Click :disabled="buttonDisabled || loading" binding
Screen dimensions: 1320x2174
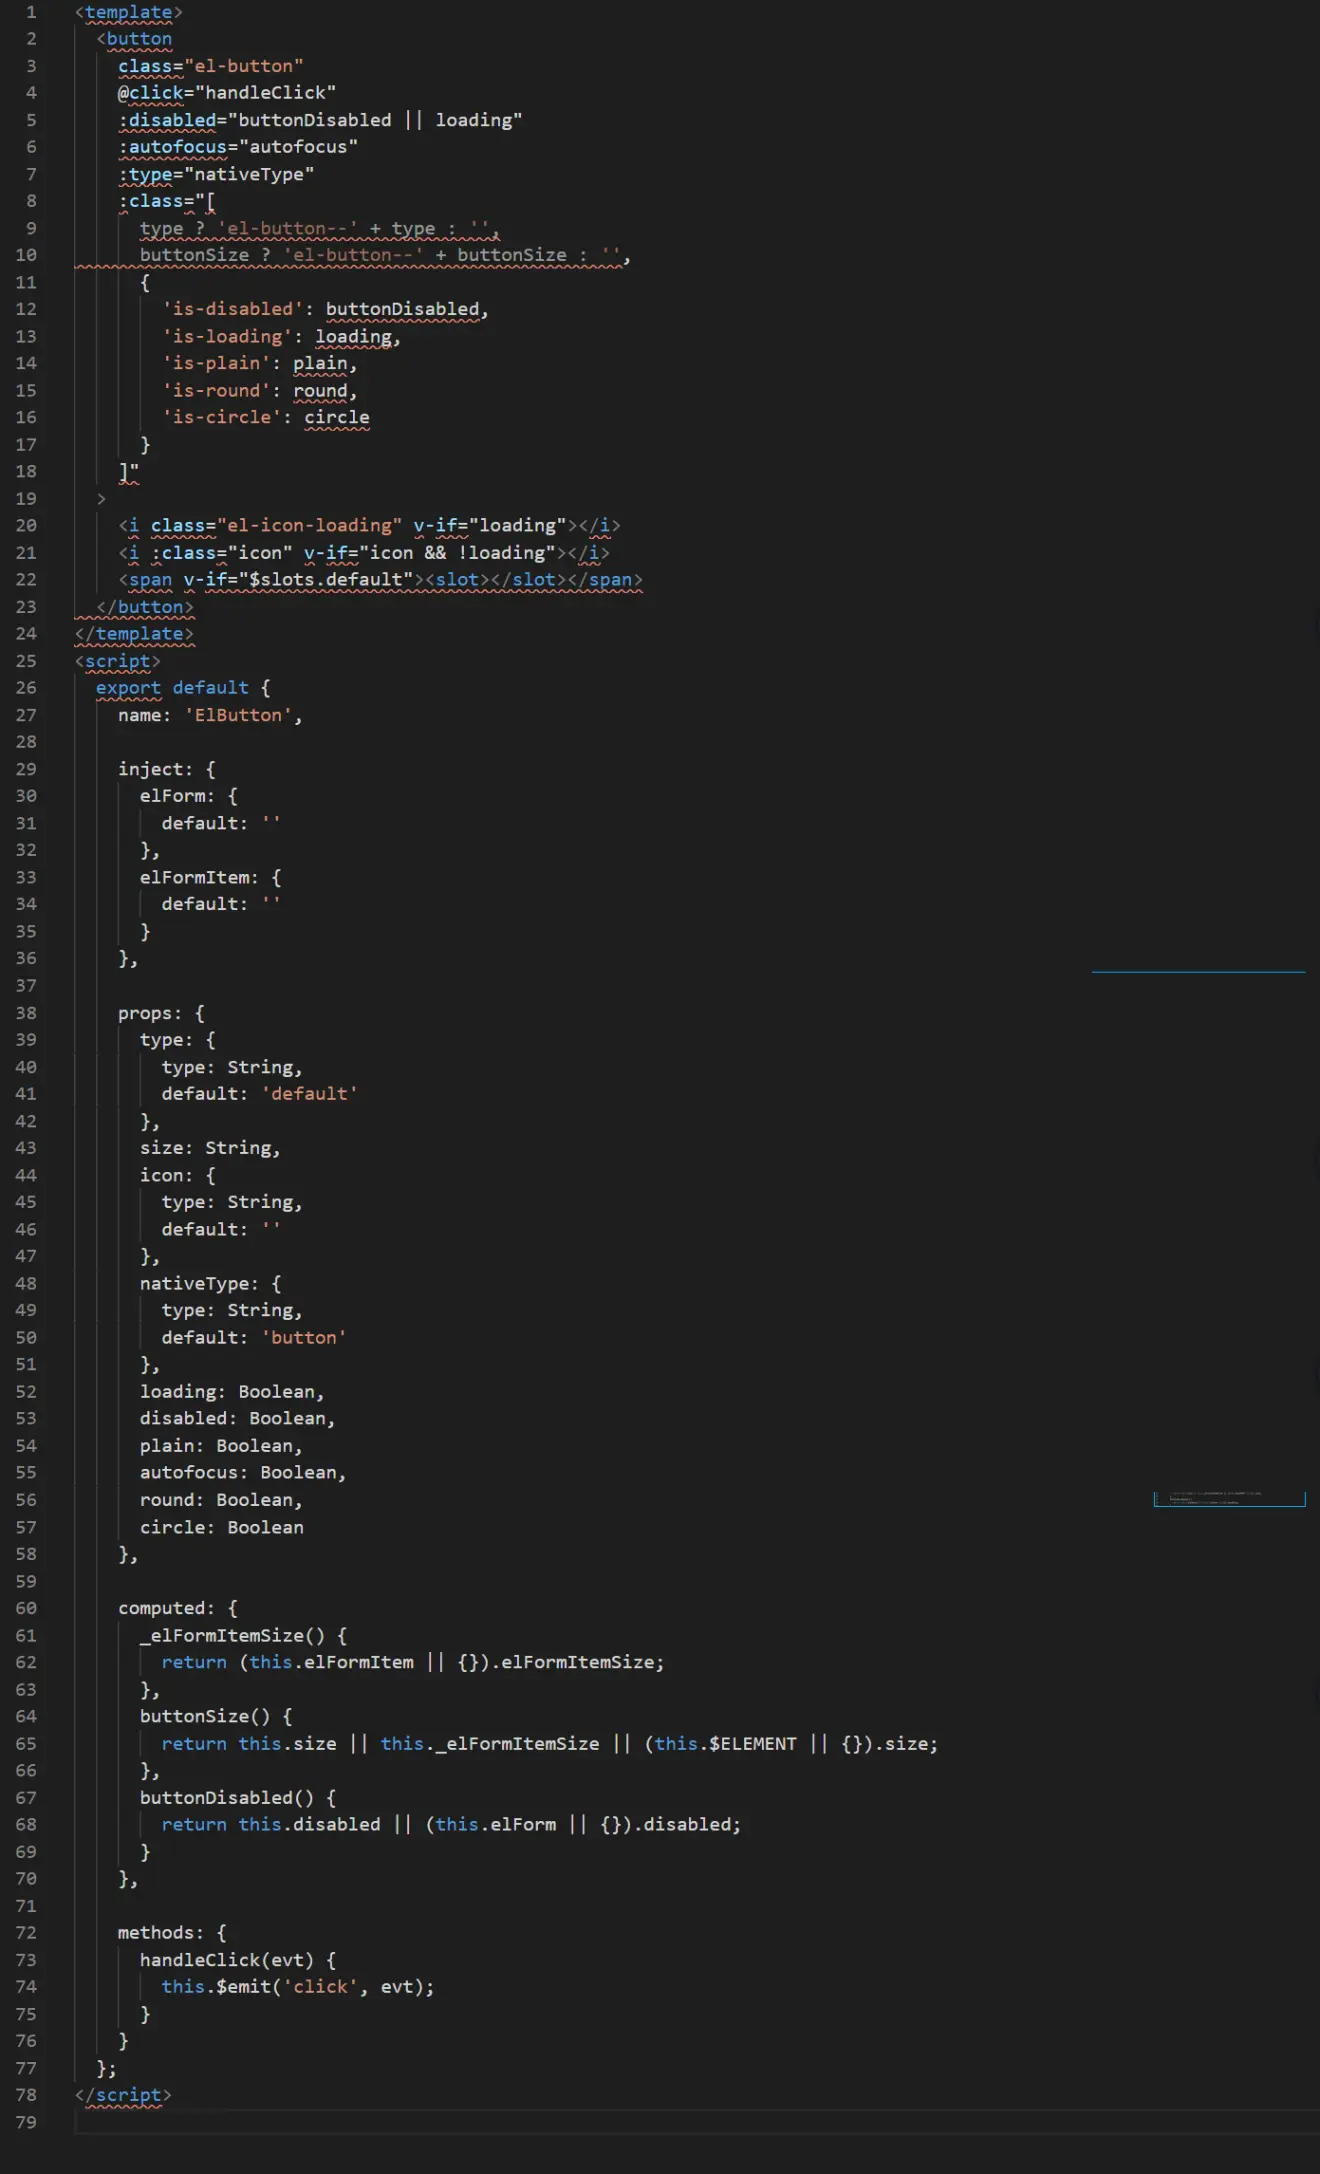tap(320, 120)
